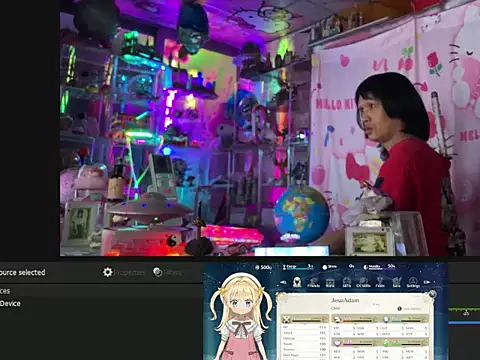Click the Defense stat row
Screen dimensions: 480x360
coord(304,338)
